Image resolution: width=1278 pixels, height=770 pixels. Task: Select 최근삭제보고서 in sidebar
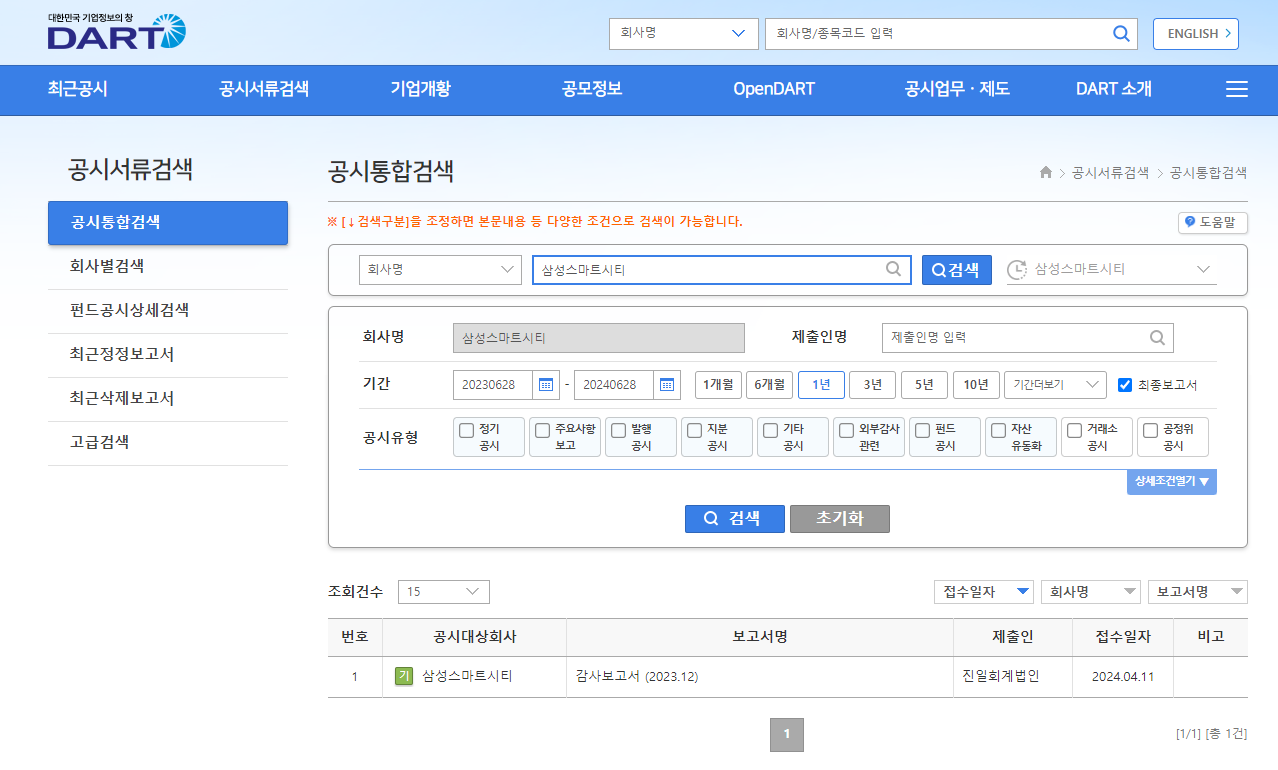pos(168,399)
